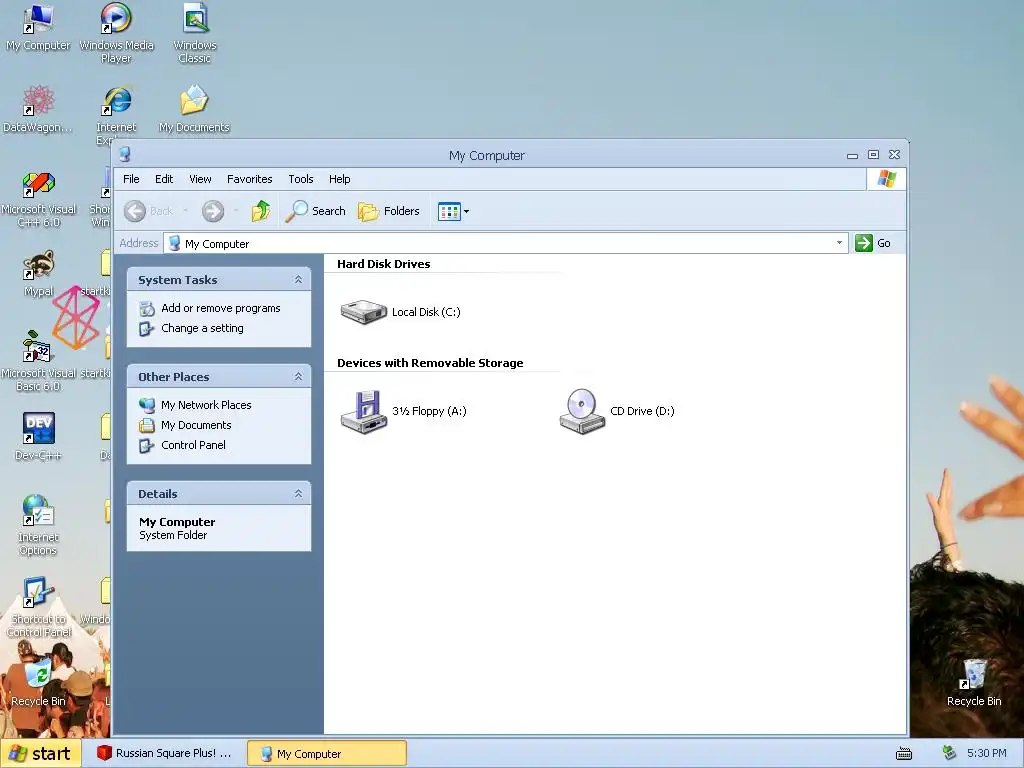Open the Local Disk (C:) drive icon

[364, 312]
